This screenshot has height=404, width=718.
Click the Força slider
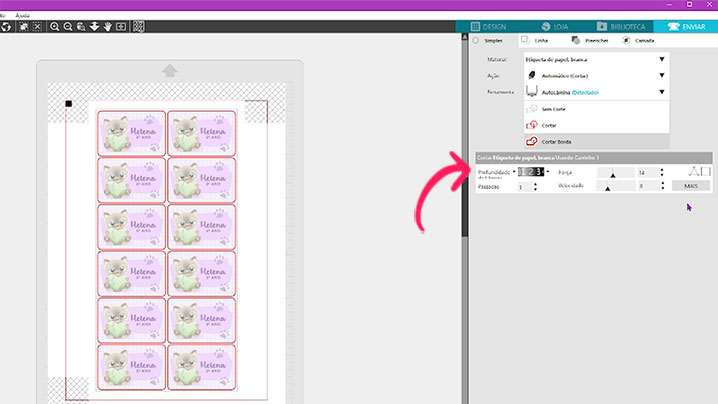pyautogui.click(x=613, y=173)
